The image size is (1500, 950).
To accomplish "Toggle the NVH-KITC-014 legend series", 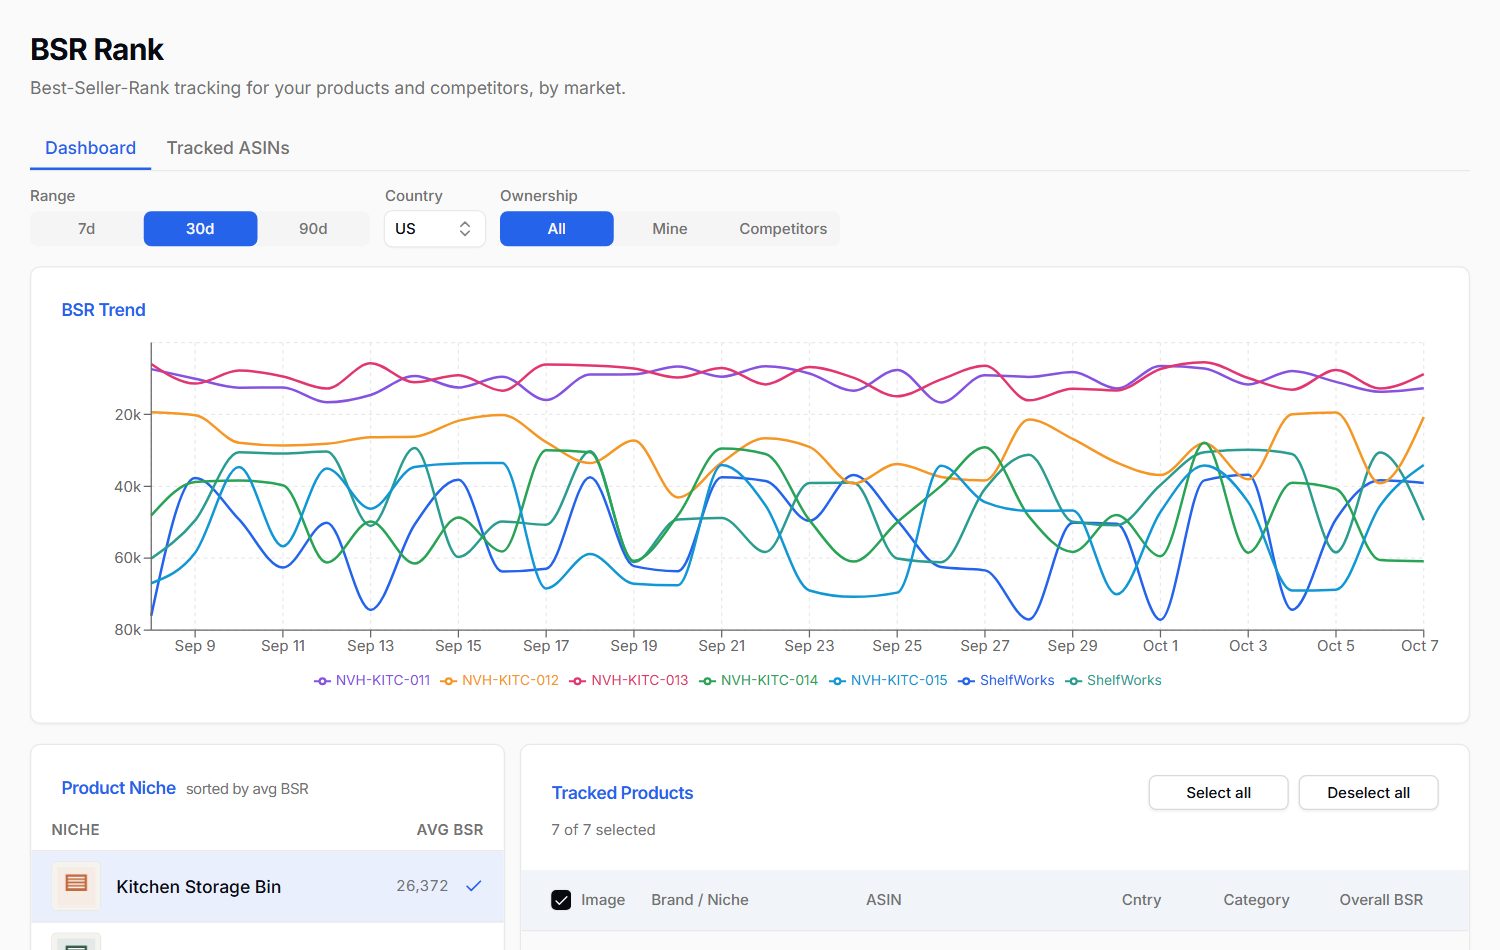I will click(x=759, y=680).
